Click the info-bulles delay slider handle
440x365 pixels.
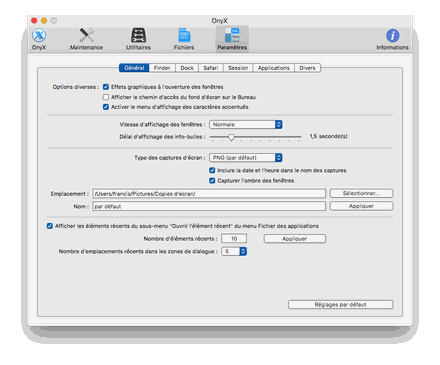click(231, 137)
